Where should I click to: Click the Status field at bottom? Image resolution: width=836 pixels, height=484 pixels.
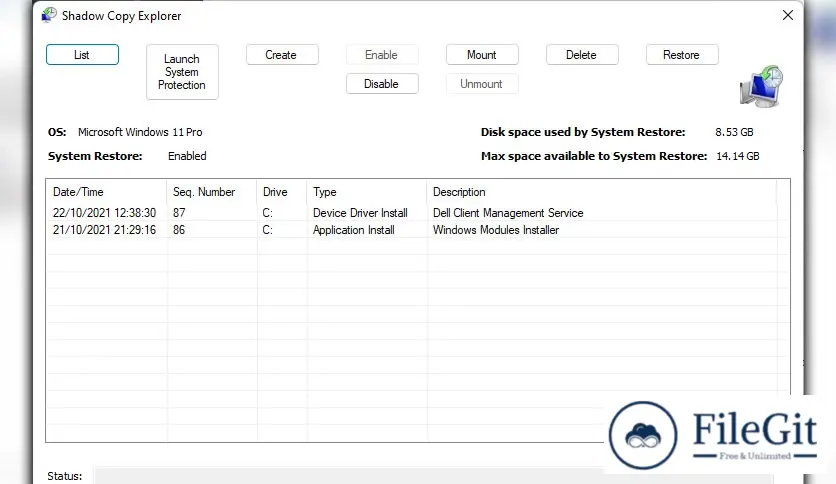point(433,476)
